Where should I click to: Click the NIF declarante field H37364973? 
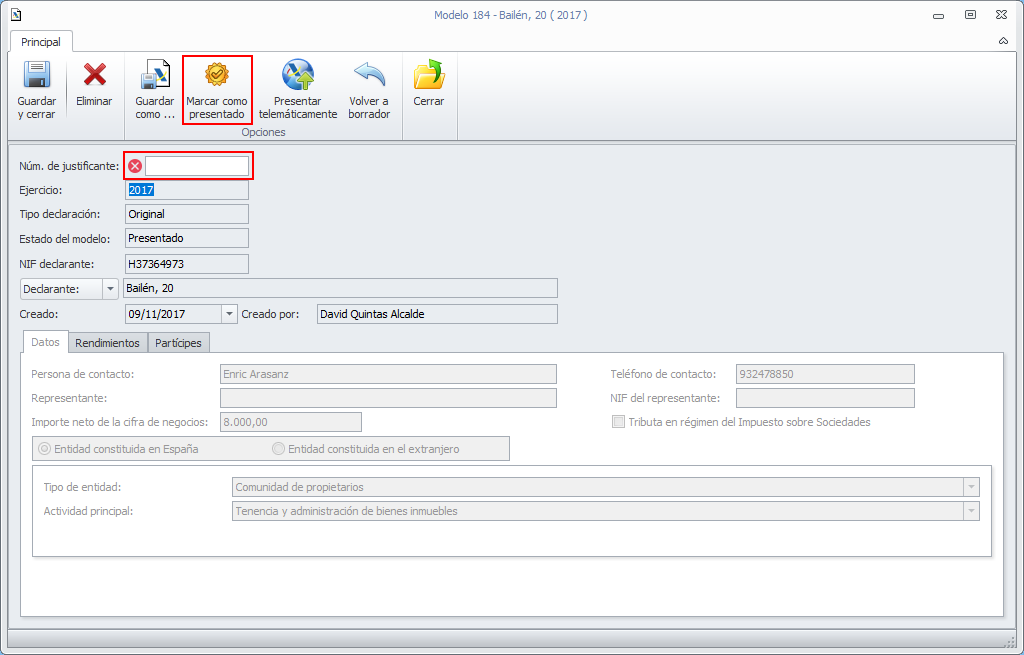pyautogui.click(x=187, y=264)
